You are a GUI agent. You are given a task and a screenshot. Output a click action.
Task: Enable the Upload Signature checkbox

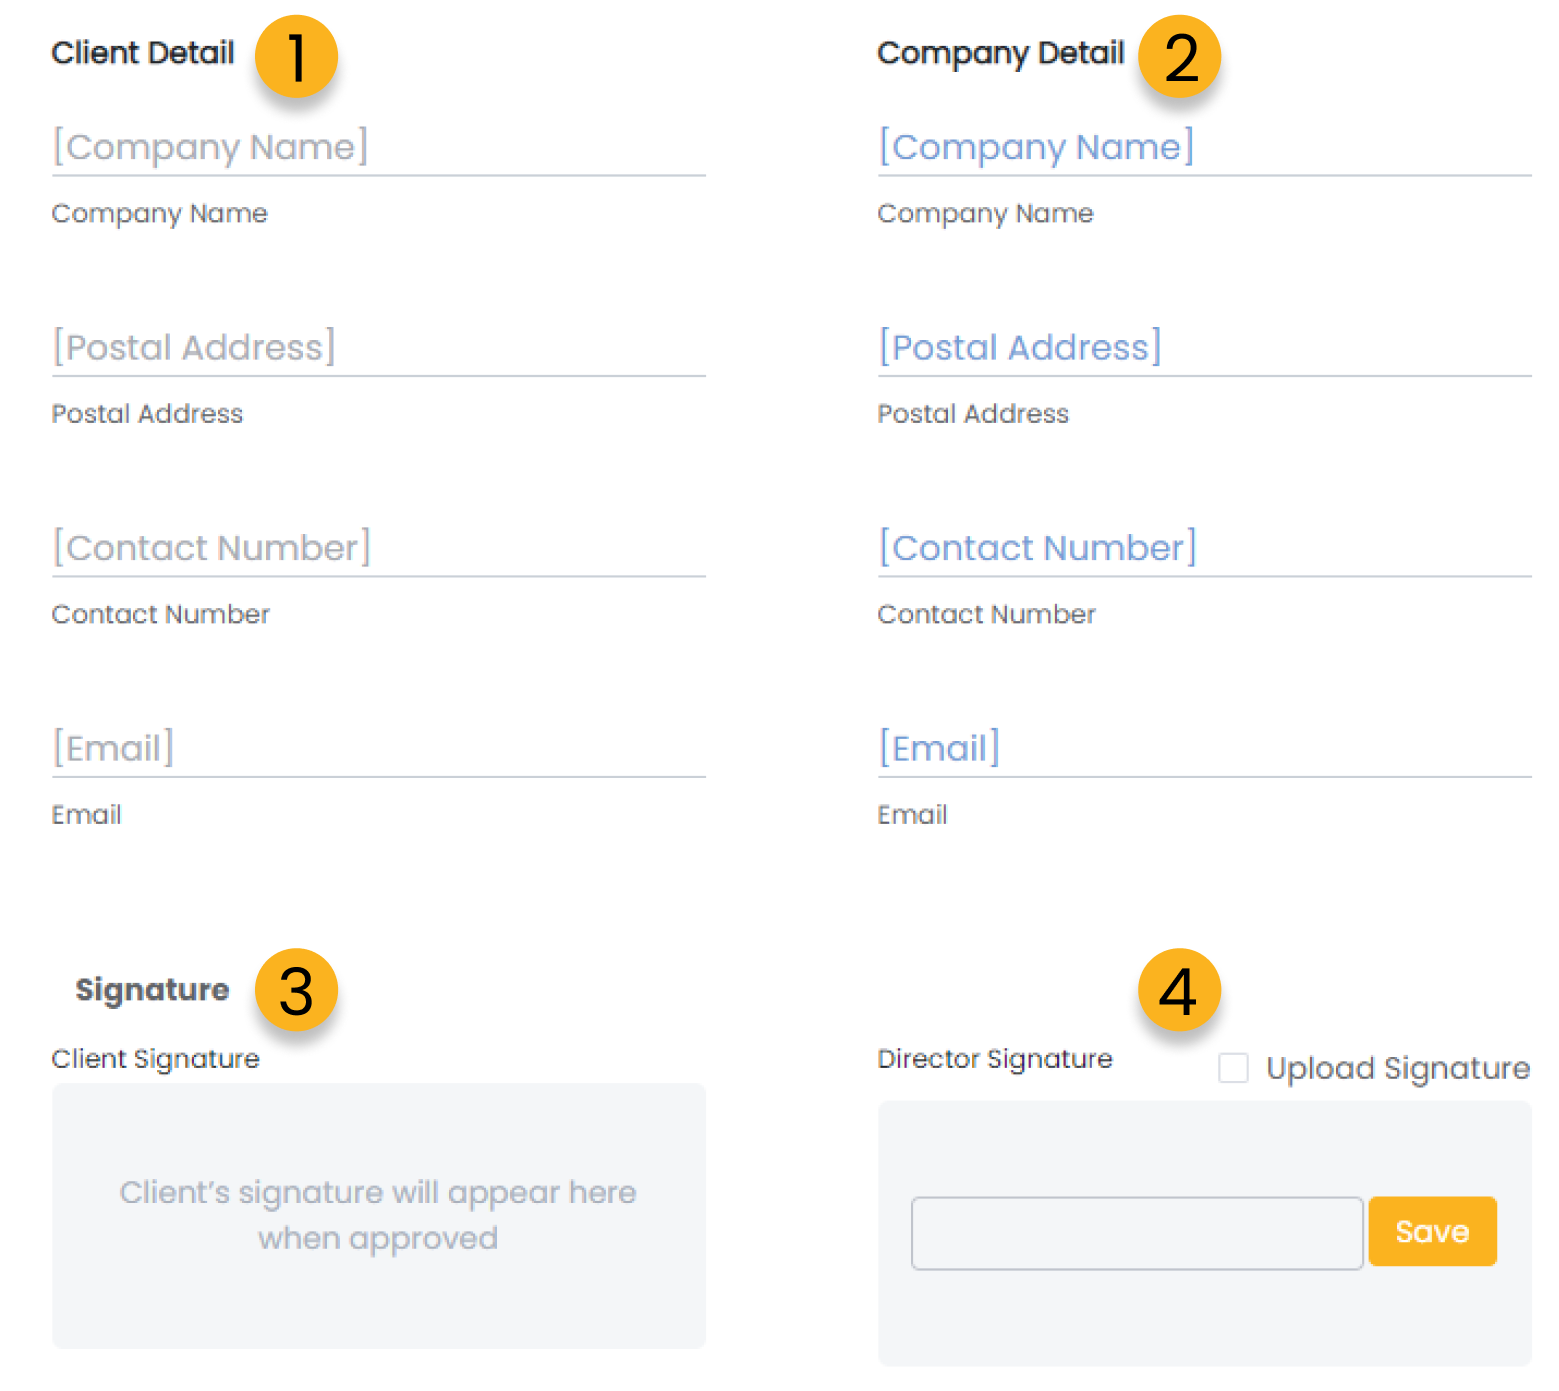[1233, 1068]
